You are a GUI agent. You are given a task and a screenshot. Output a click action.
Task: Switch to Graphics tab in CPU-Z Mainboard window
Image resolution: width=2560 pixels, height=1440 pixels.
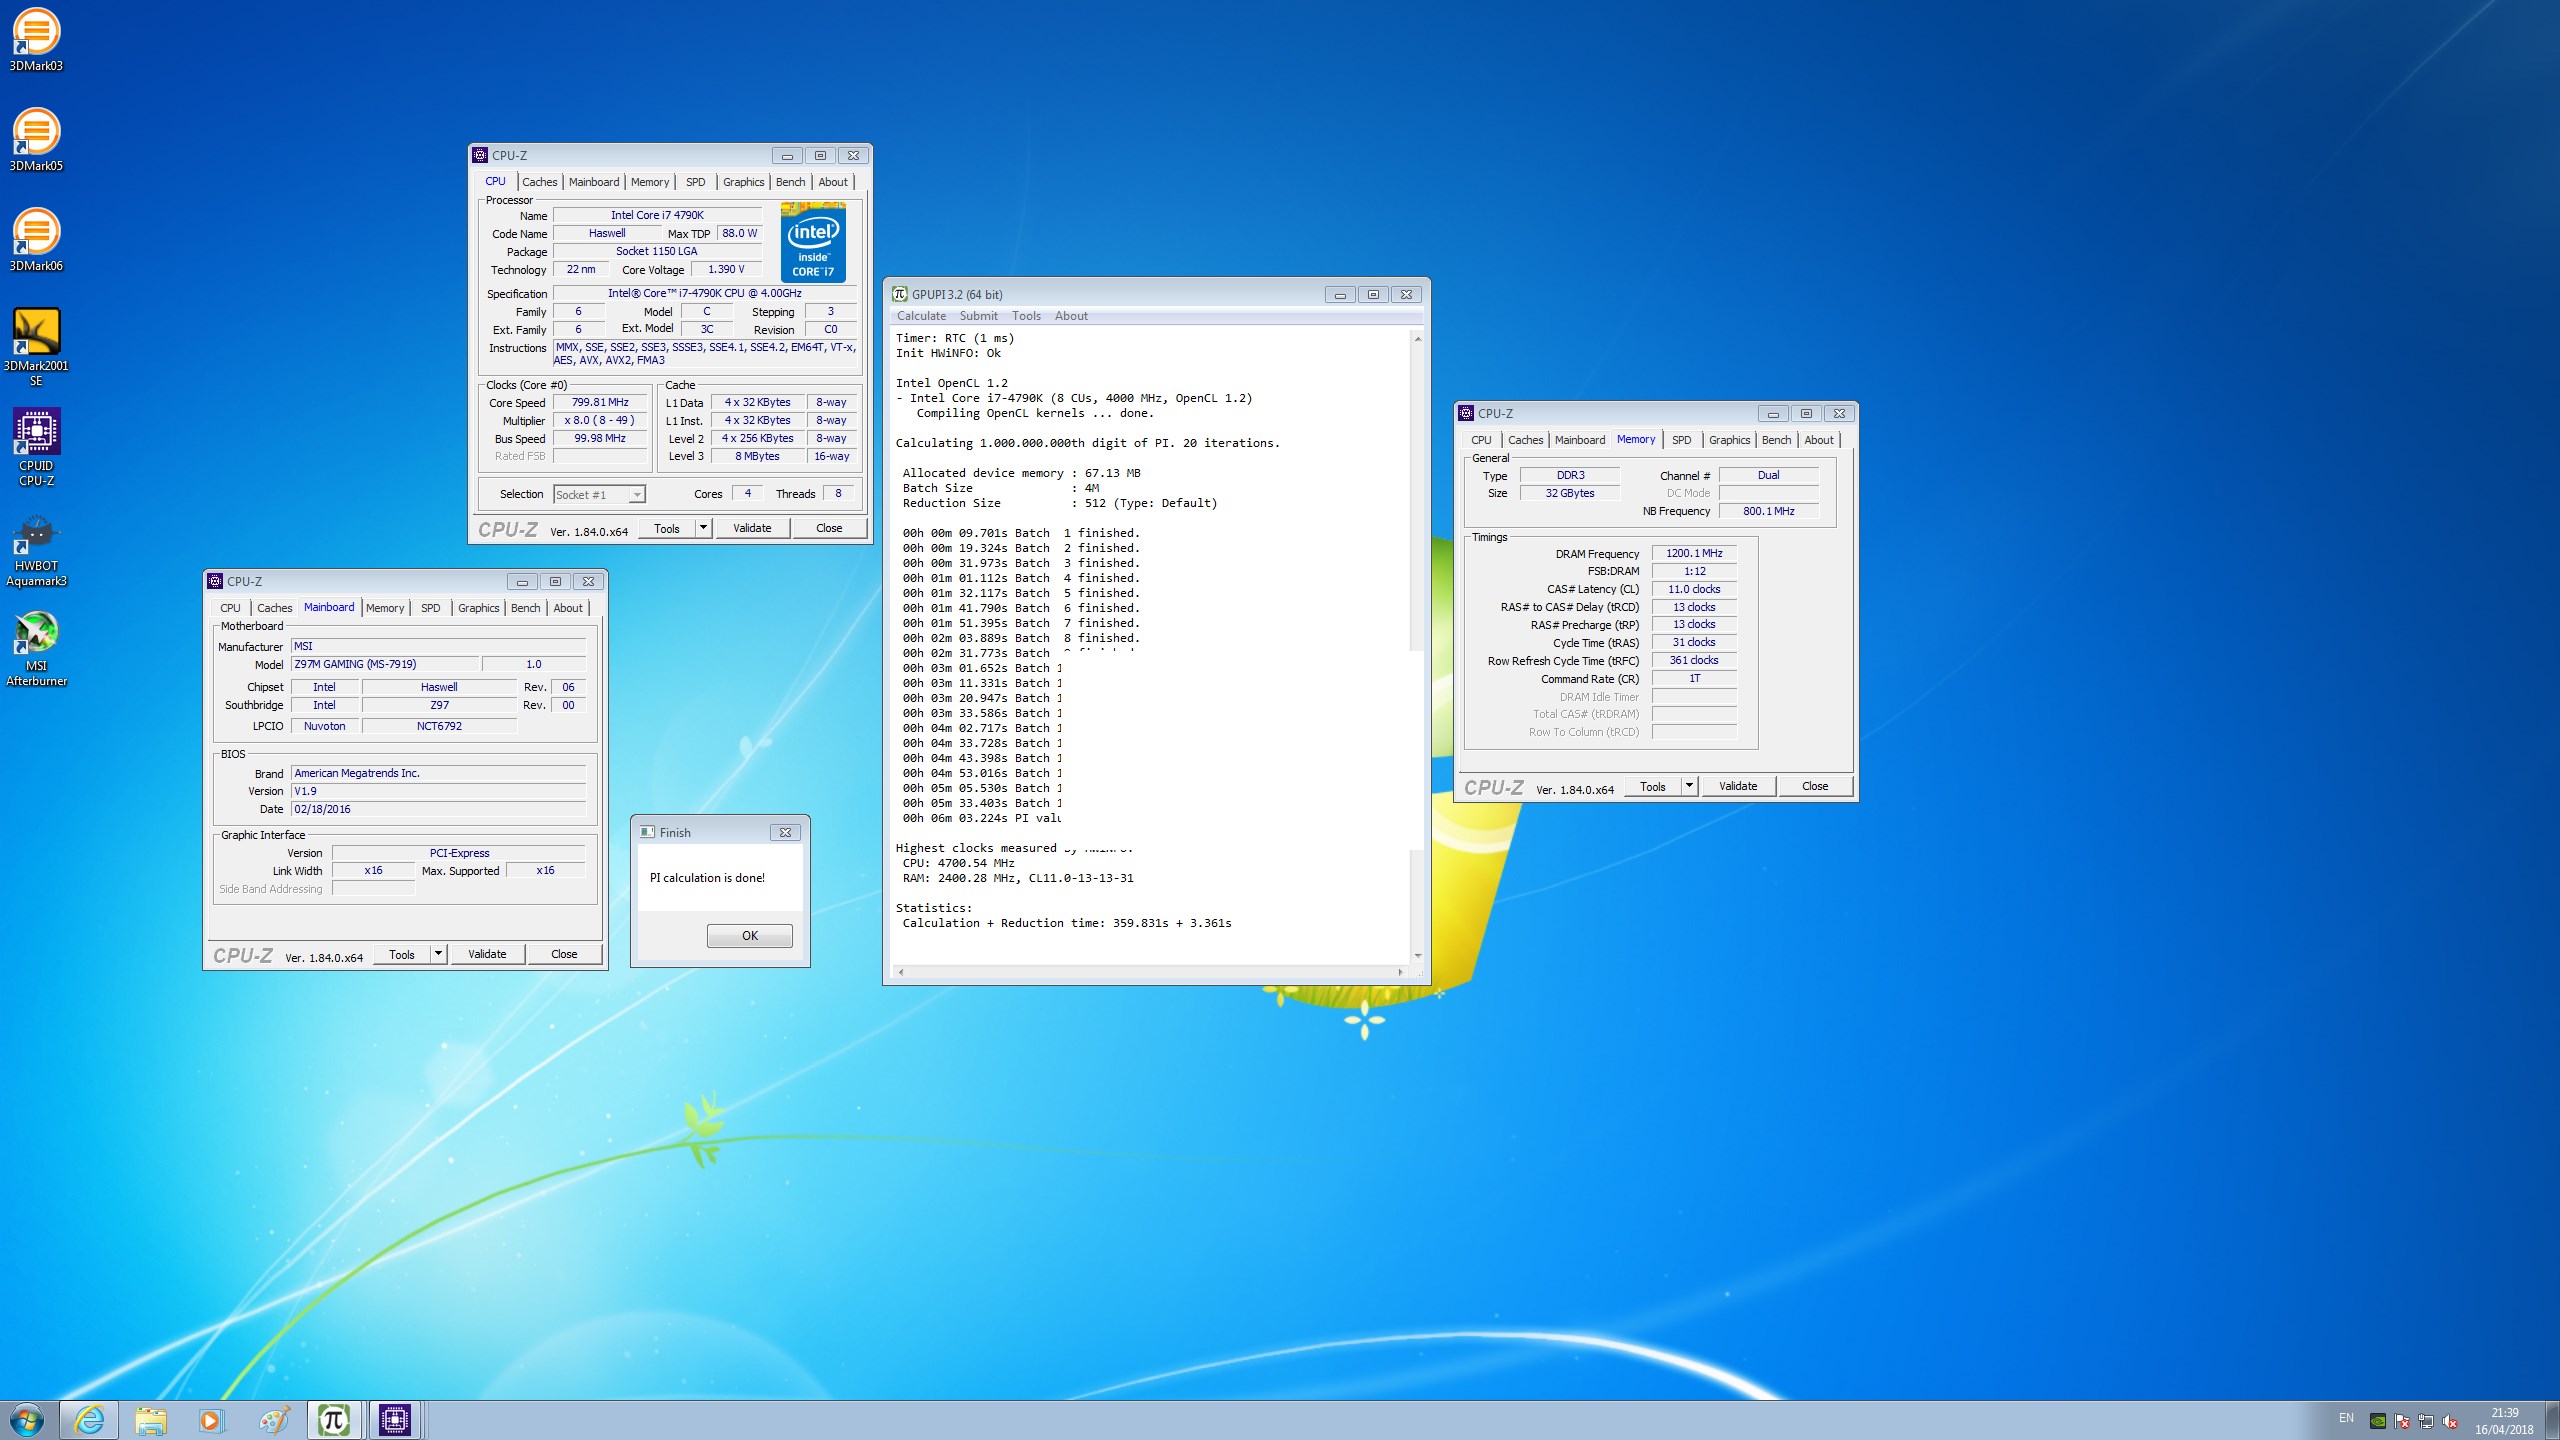pyautogui.click(x=478, y=608)
